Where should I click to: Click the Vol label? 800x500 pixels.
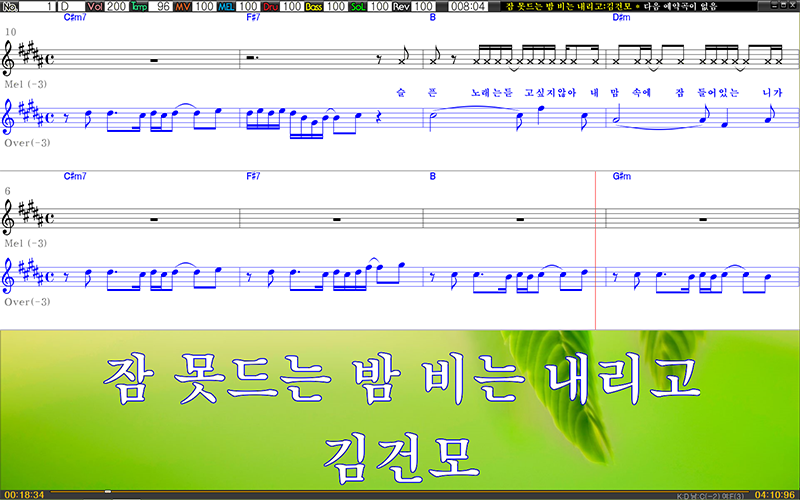point(95,6)
